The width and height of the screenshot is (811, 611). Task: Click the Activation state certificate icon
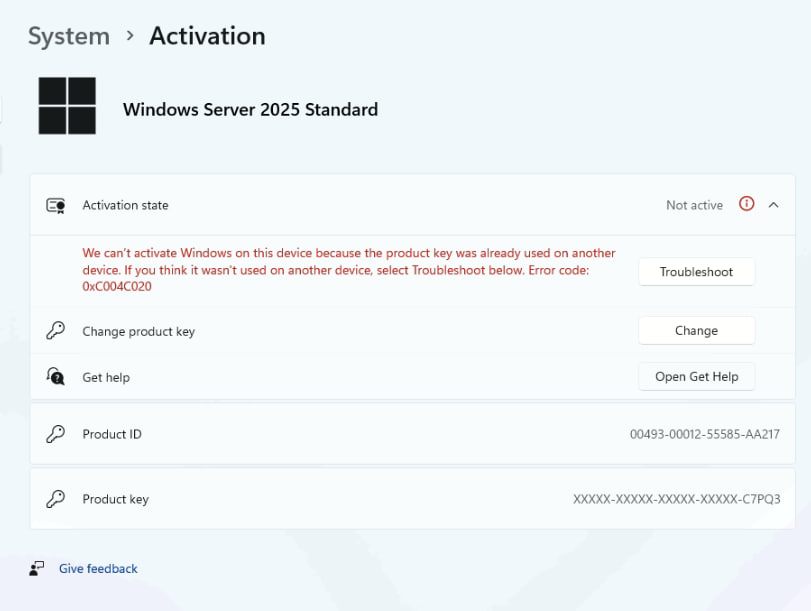56,205
